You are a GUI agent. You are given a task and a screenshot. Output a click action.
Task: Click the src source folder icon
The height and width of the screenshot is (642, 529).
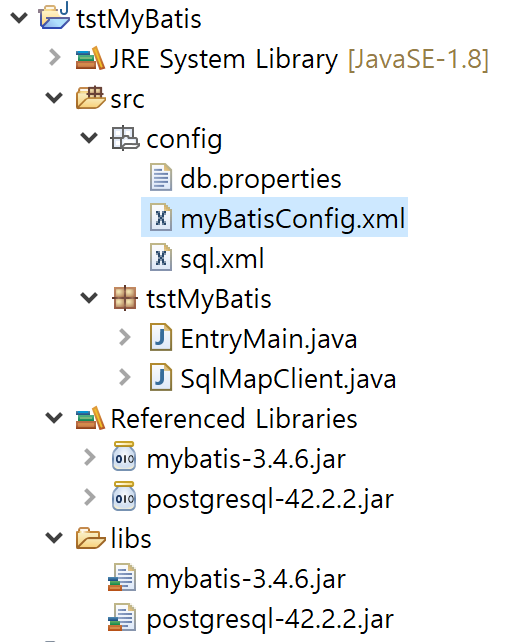[x=90, y=97]
